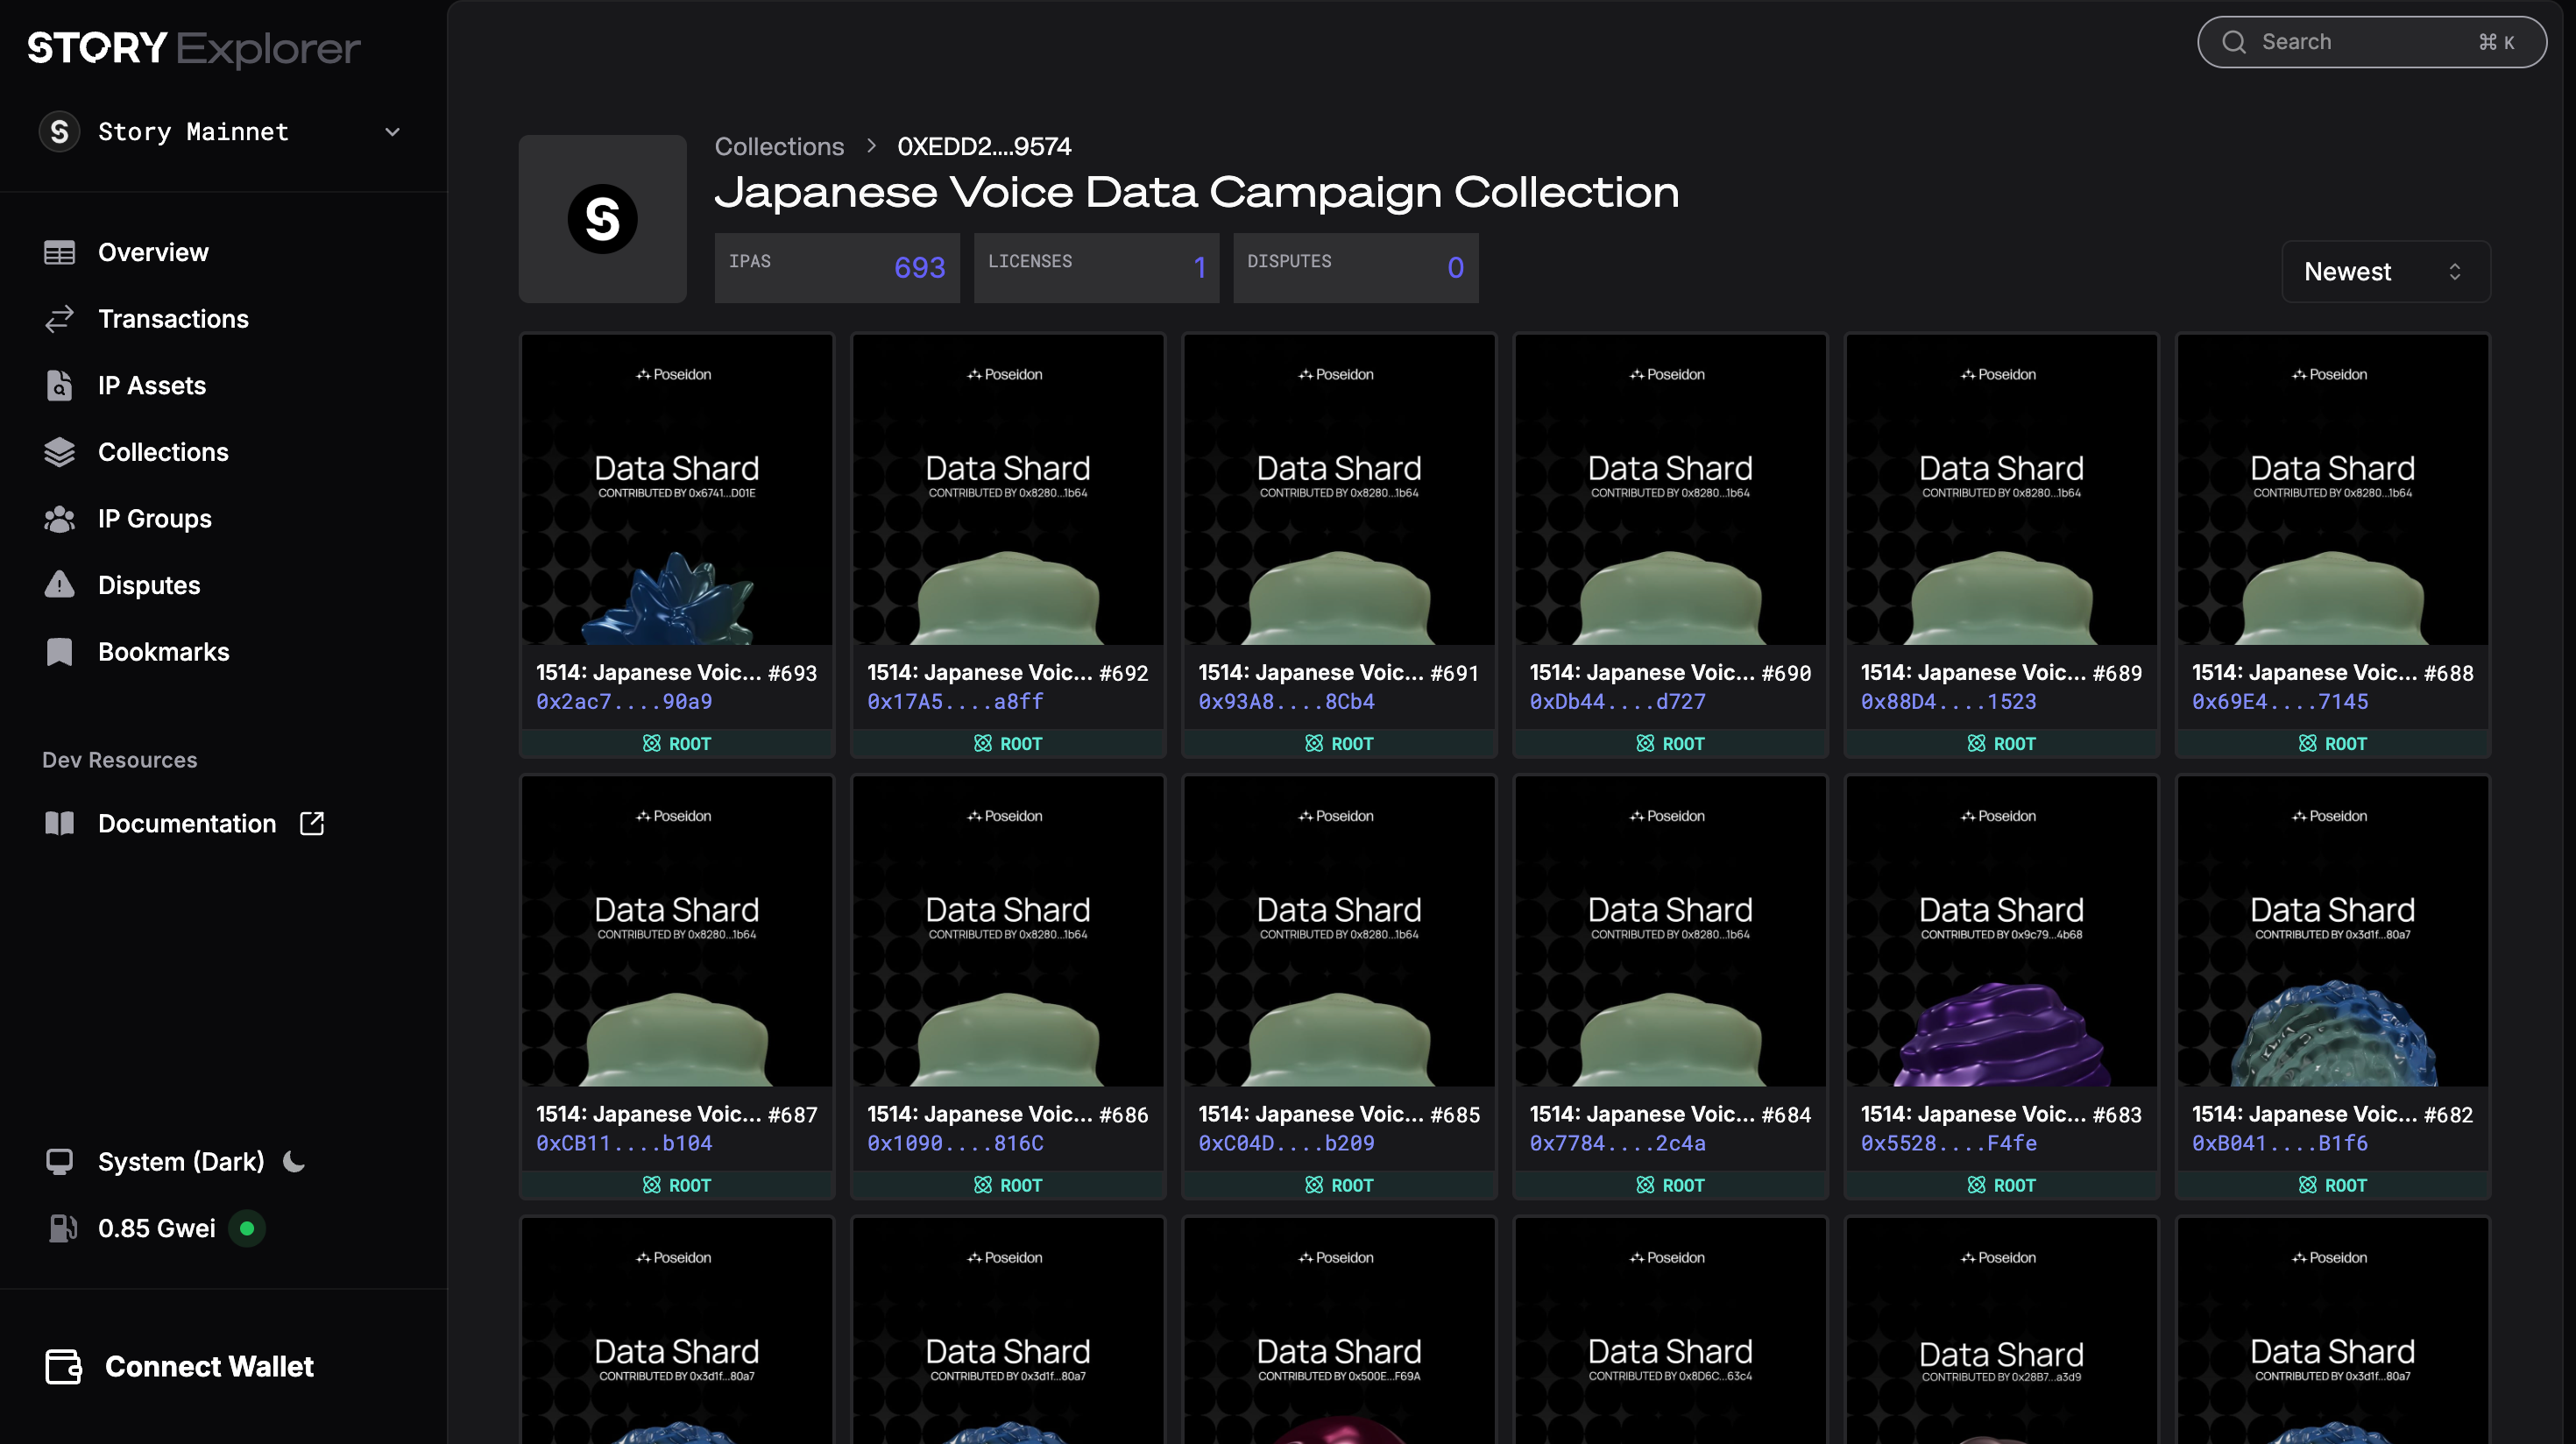Image resolution: width=2576 pixels, height=1444 pixels.
Task: Click the IP Groups people icon
Action: coord(59,519)
